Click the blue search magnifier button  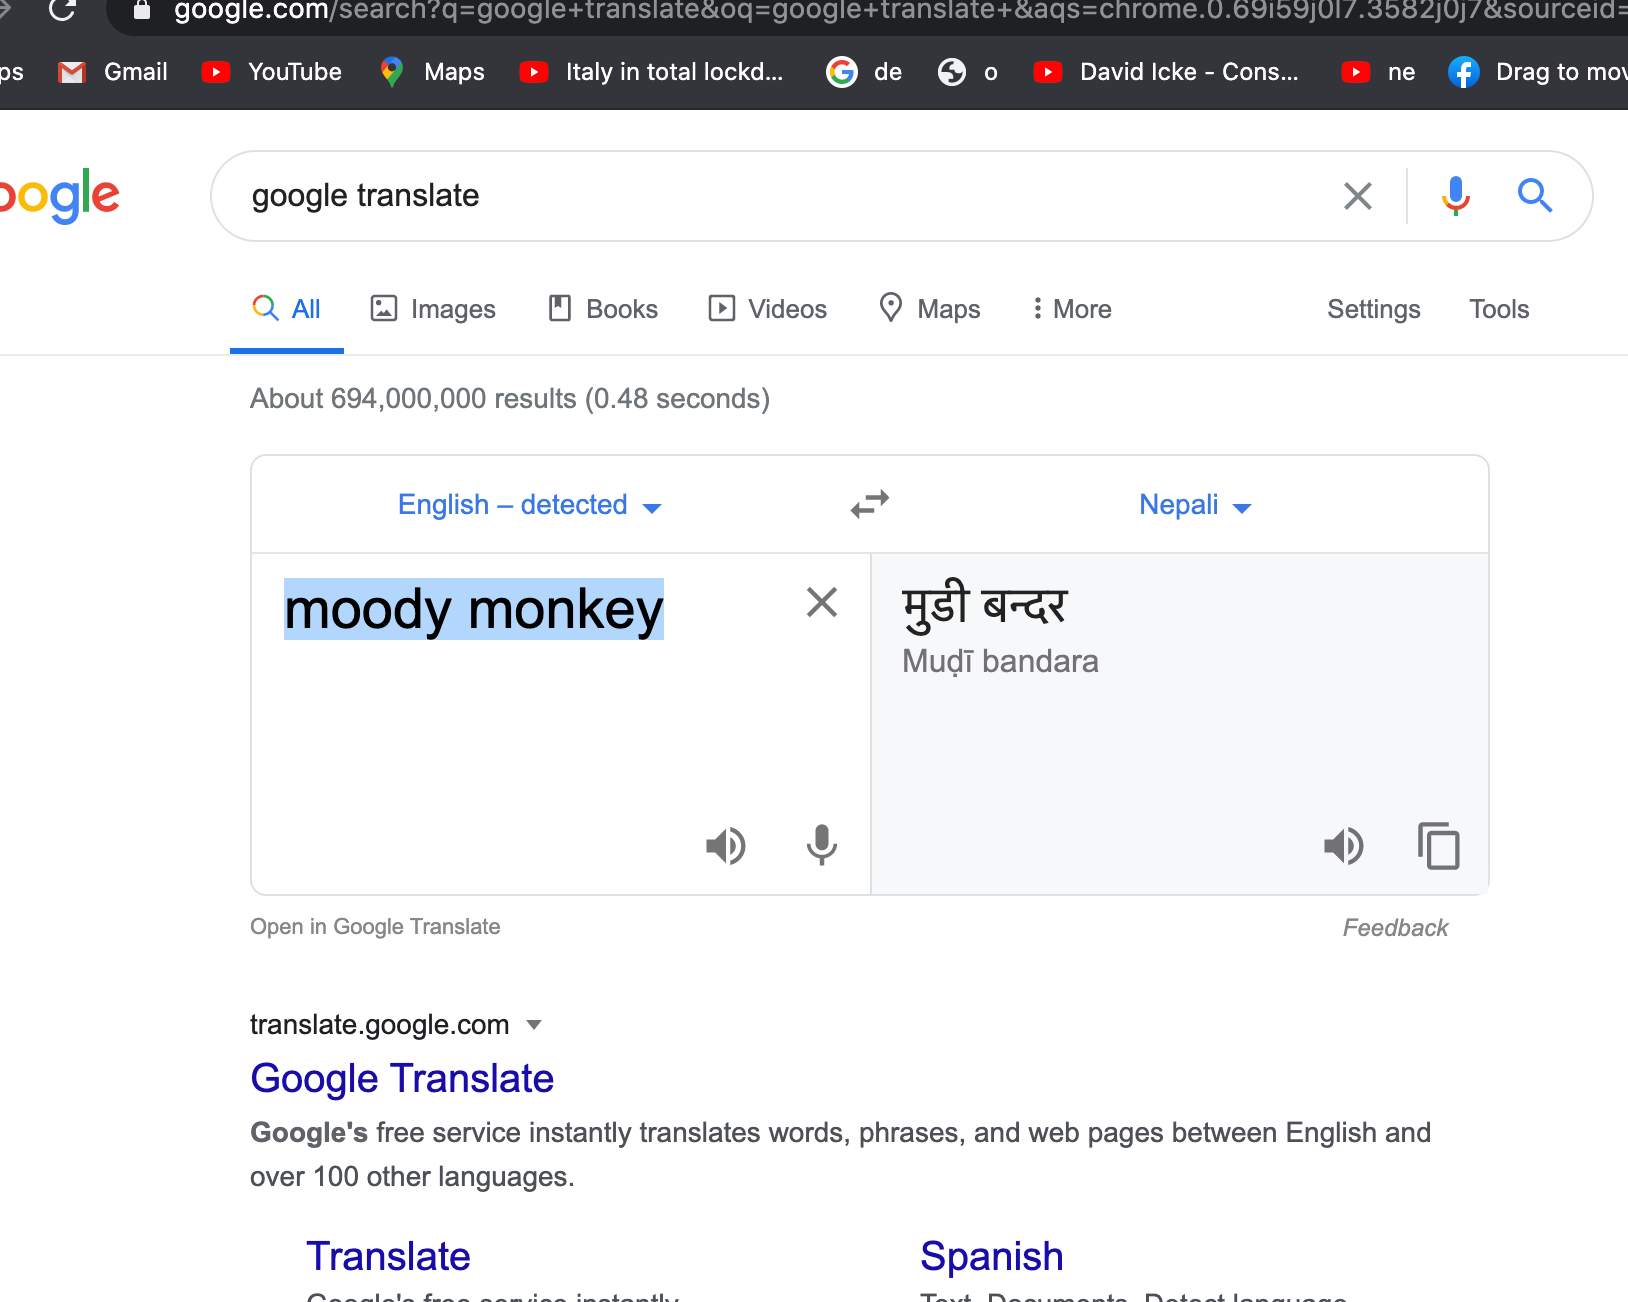click(x=1535, y=196)
